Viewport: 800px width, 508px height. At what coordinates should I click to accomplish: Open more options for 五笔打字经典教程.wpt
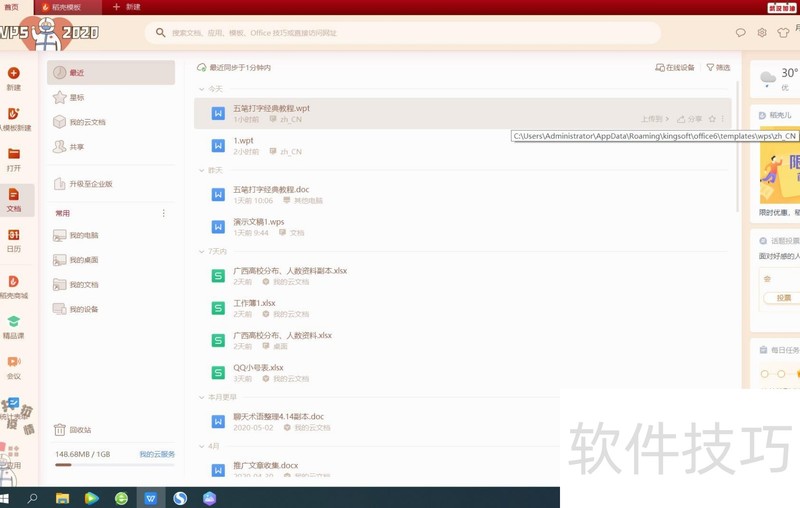pos(722,119)
